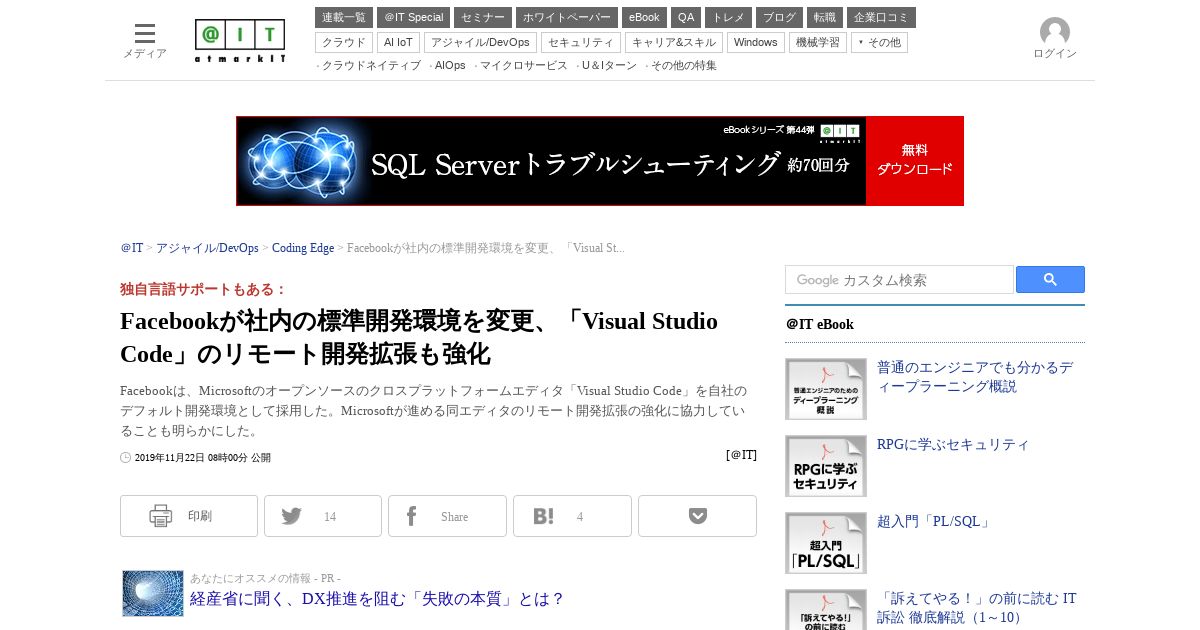Open ディープラーニング概説 eBook thumbnail
1200x630 pixels.
coord(826,389)
